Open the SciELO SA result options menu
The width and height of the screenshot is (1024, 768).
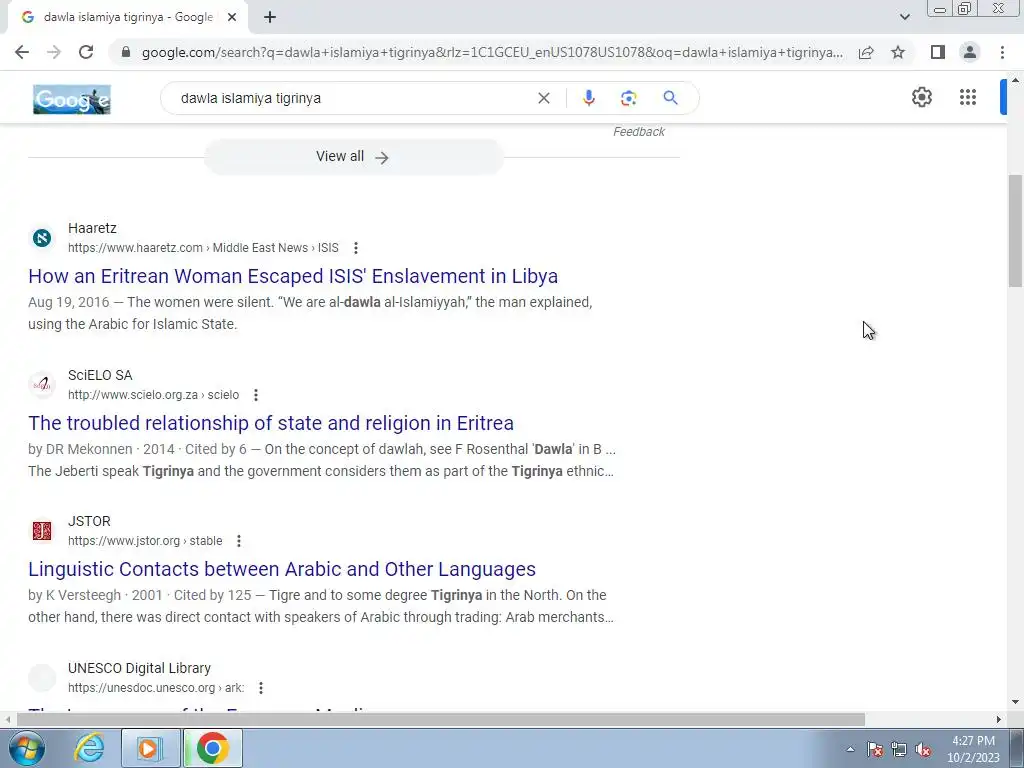click(256, 395)
